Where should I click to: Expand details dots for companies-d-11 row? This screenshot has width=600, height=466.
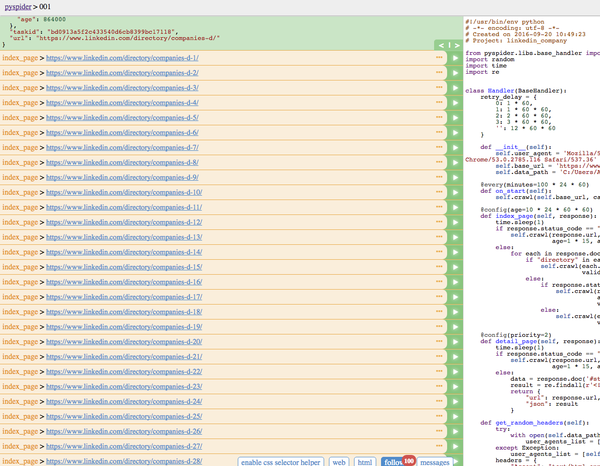(439, 207)
